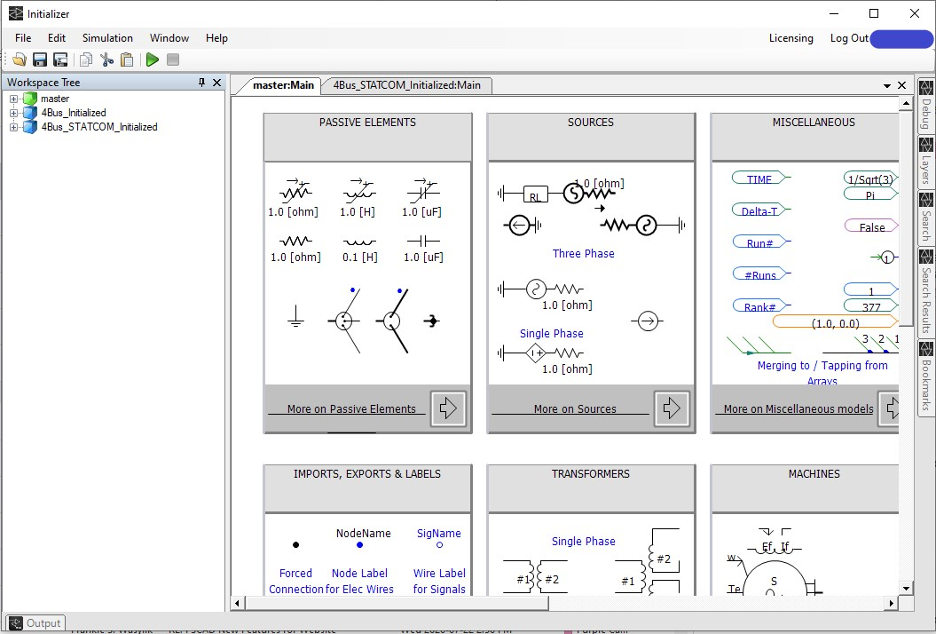
Task: Click the Node Label blue dot
Action: [x=359, y=545]
